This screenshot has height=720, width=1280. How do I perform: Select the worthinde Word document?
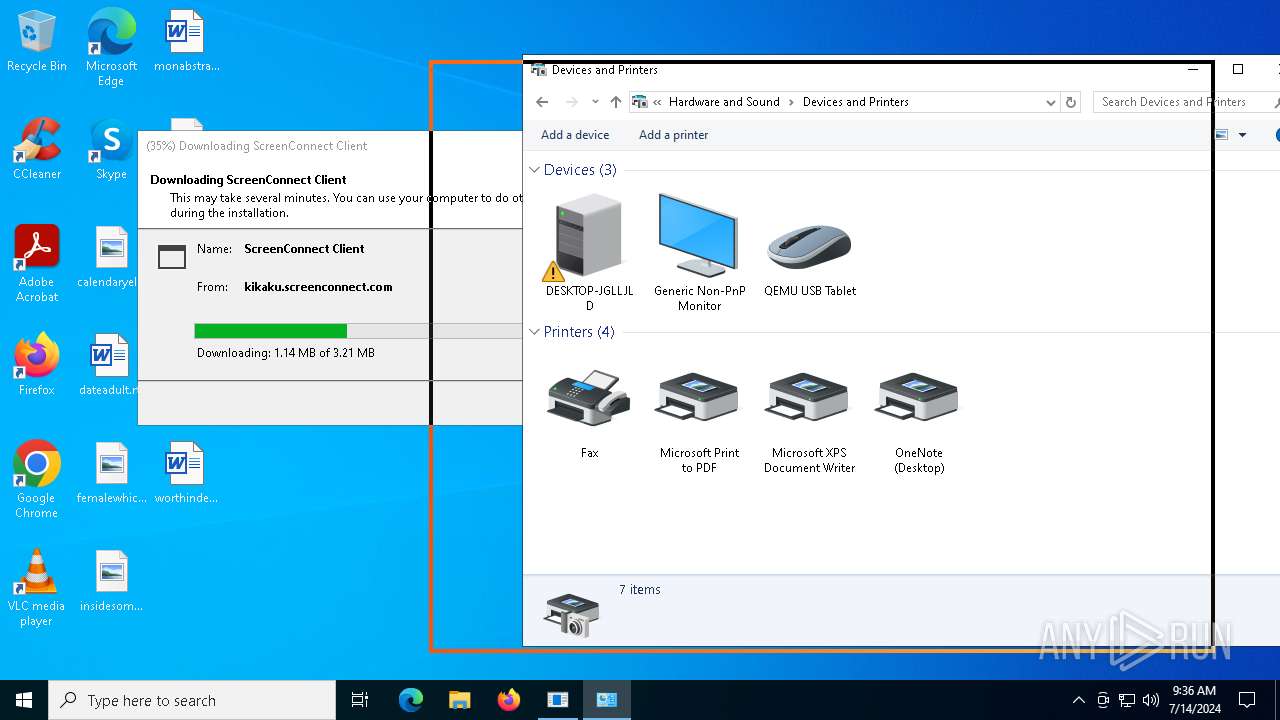186,474
